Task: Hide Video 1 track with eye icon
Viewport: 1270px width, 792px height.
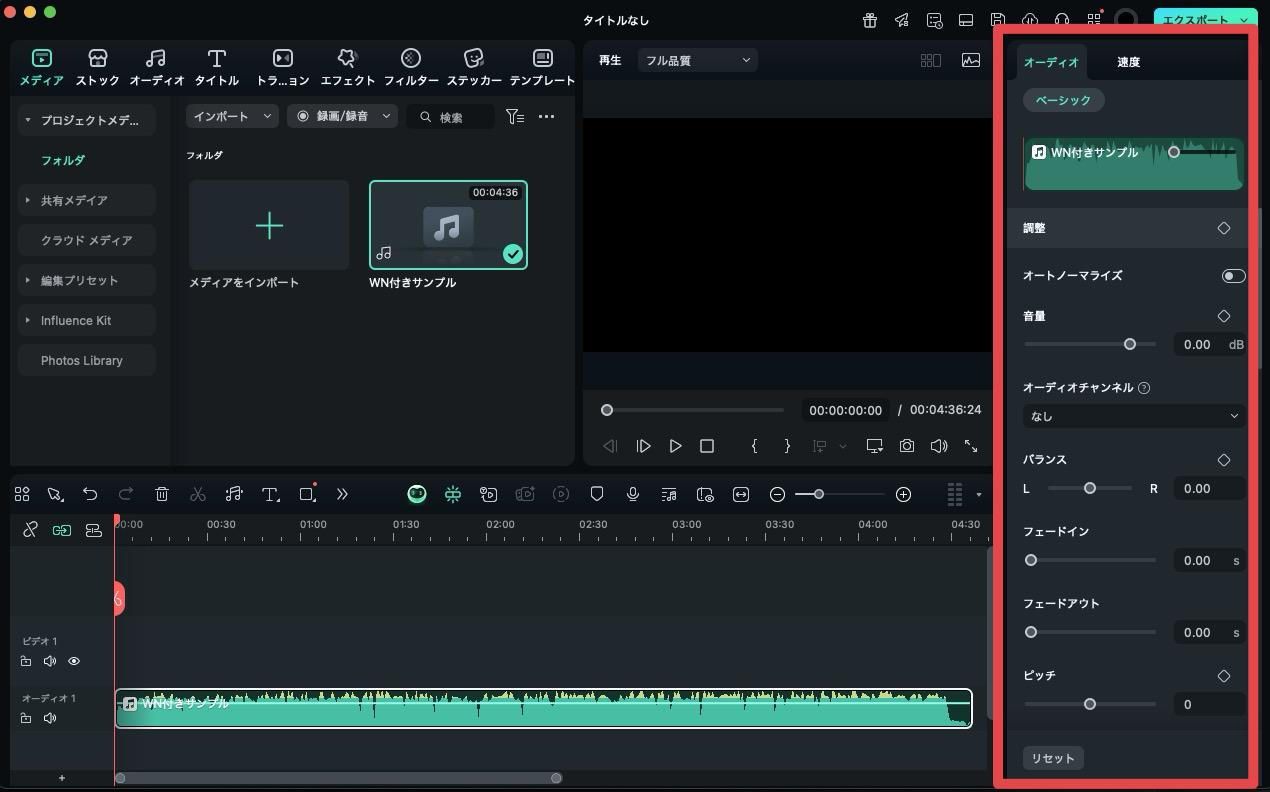Action: click(74, 661)
